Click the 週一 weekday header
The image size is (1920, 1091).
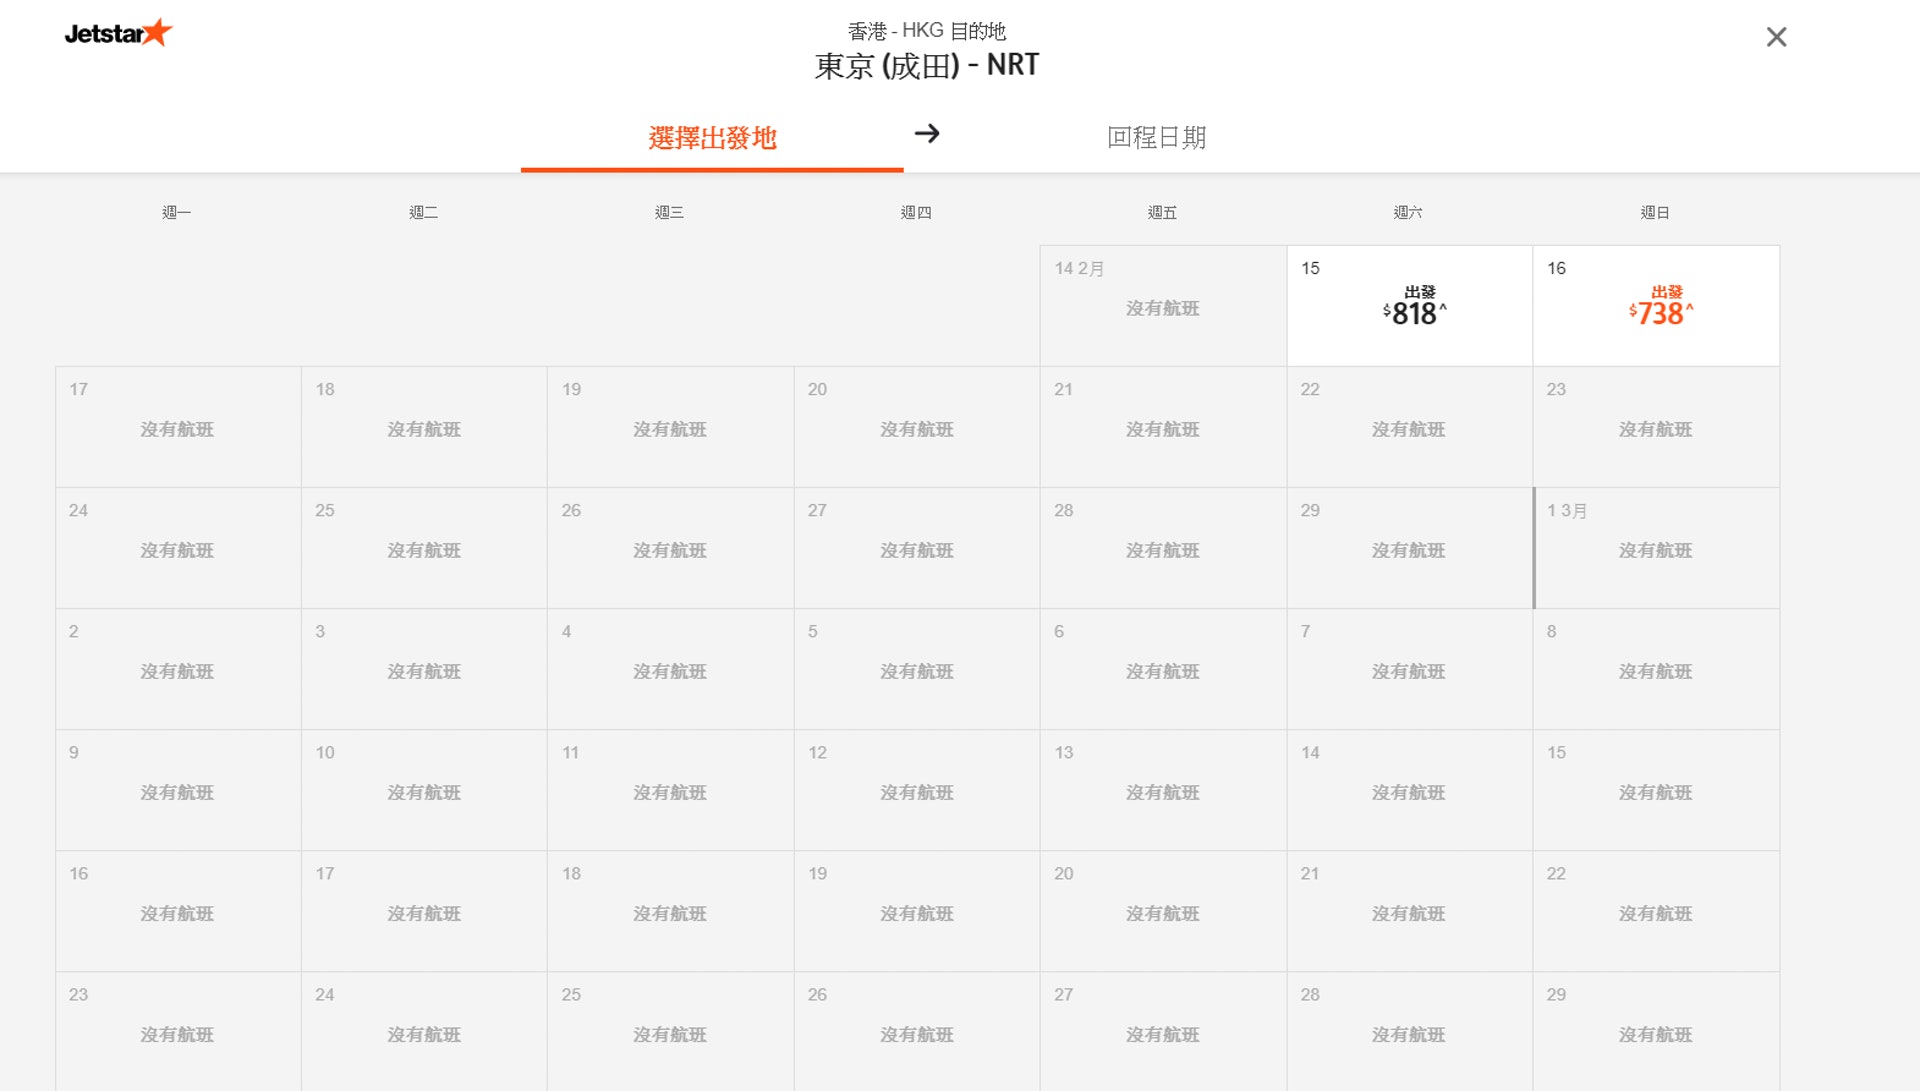point(177,212)
